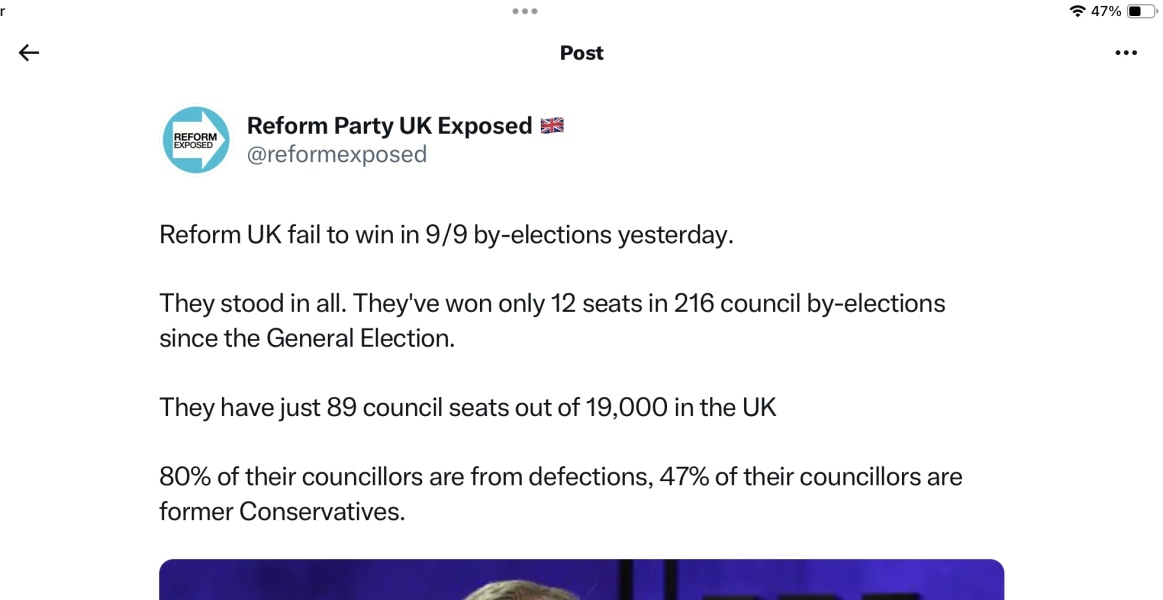The width and height of the screenshot is (1163, 600).
Task: Expand the attached image below the post
Action: [582, 580]
